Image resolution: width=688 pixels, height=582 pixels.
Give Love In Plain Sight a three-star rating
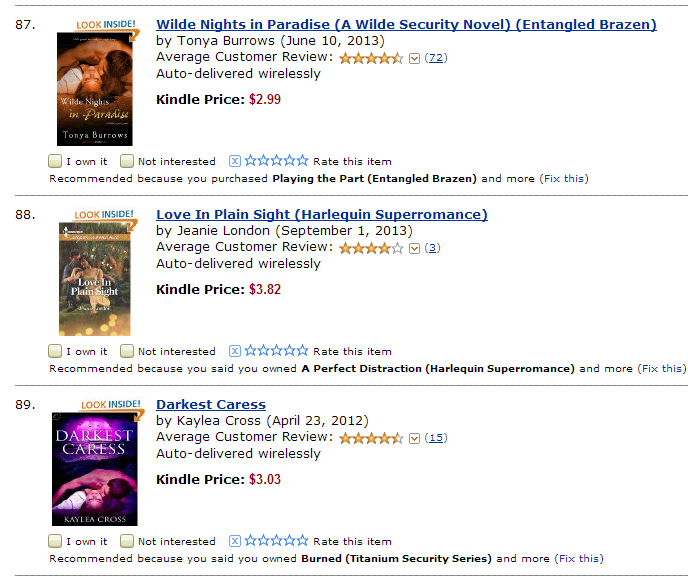tap(276, 351)
